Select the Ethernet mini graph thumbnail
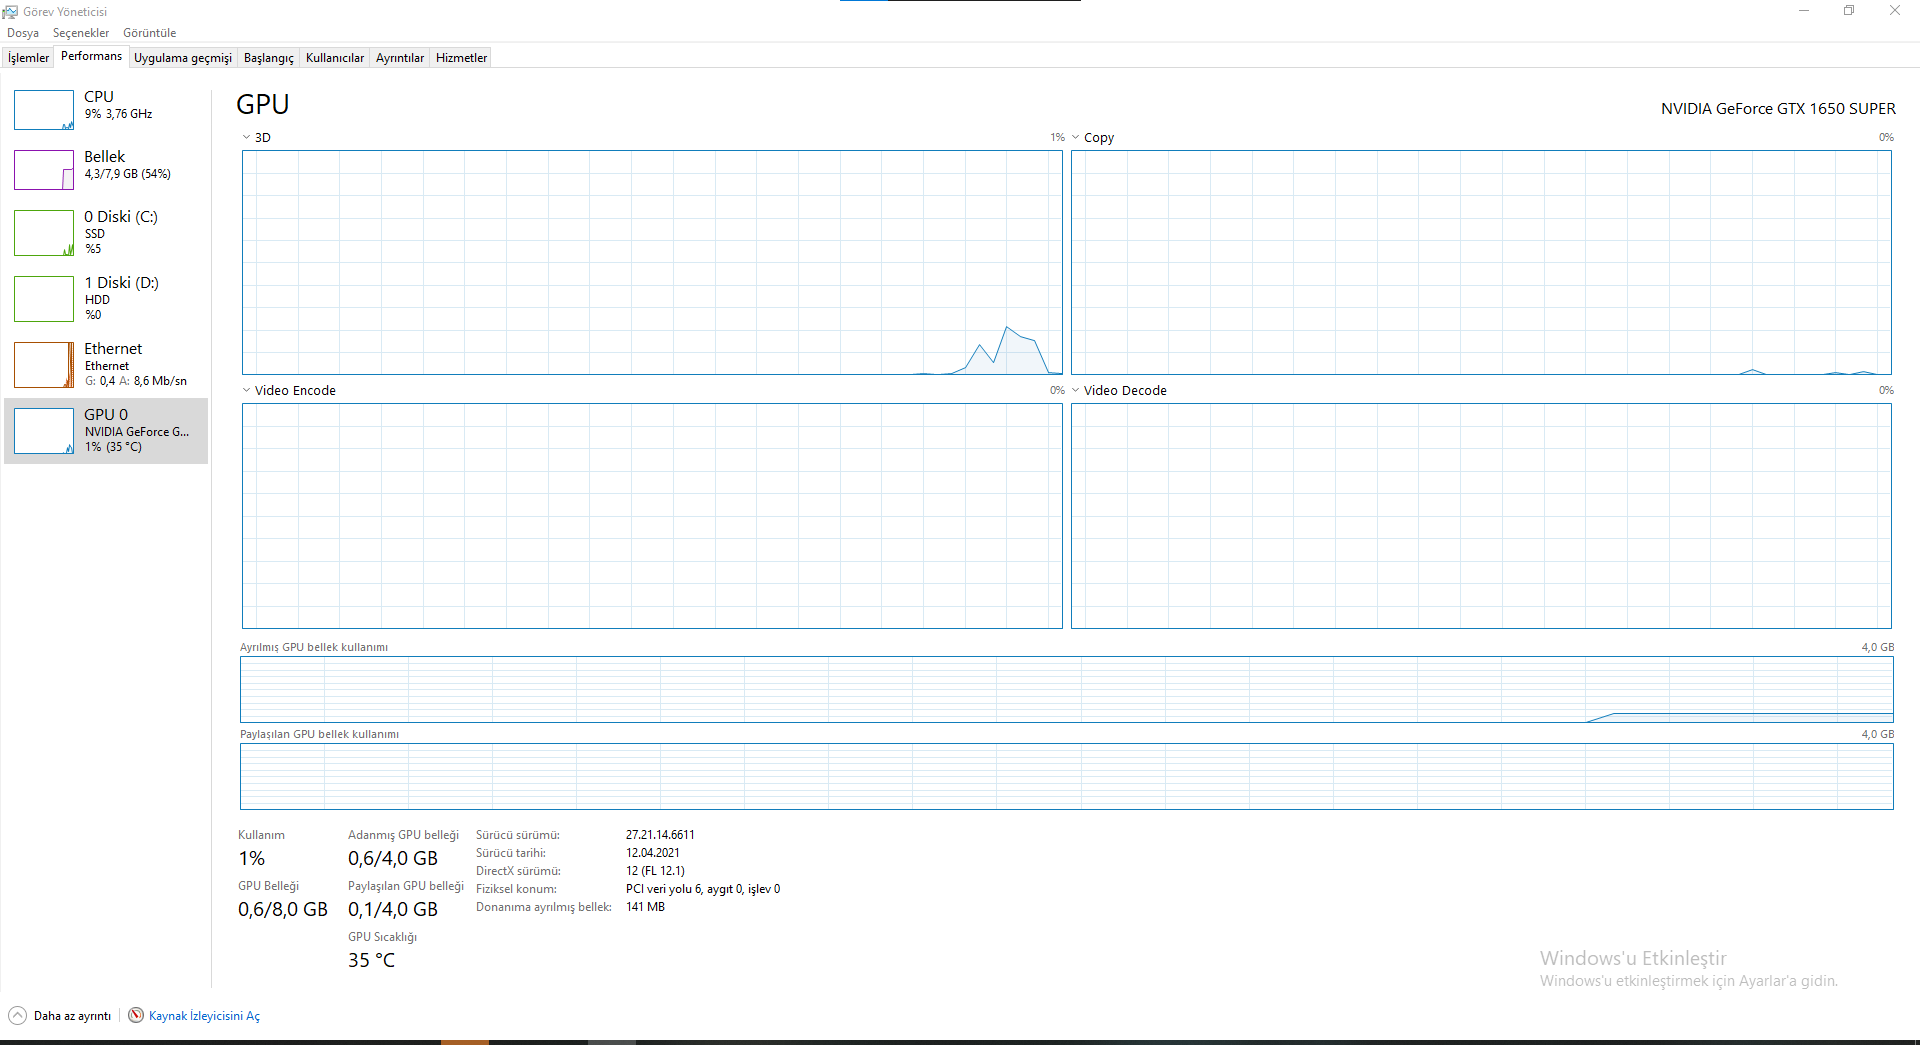 pos(44,365)
